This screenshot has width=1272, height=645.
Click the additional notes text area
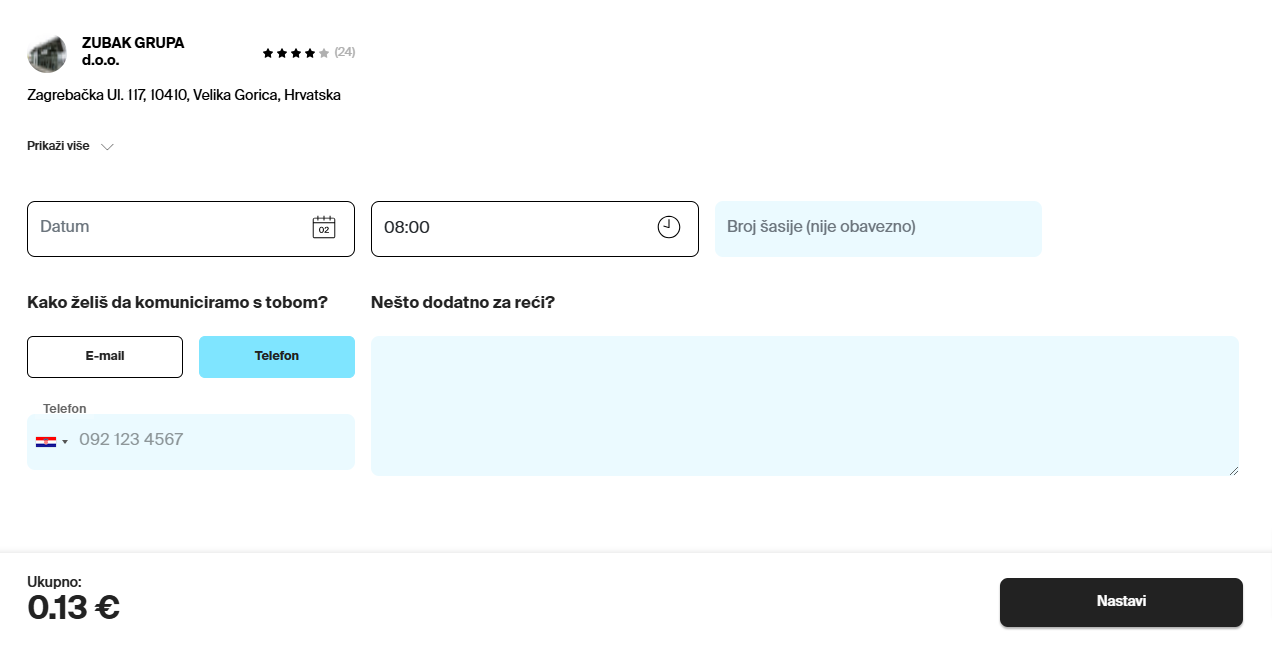point(805,406)
